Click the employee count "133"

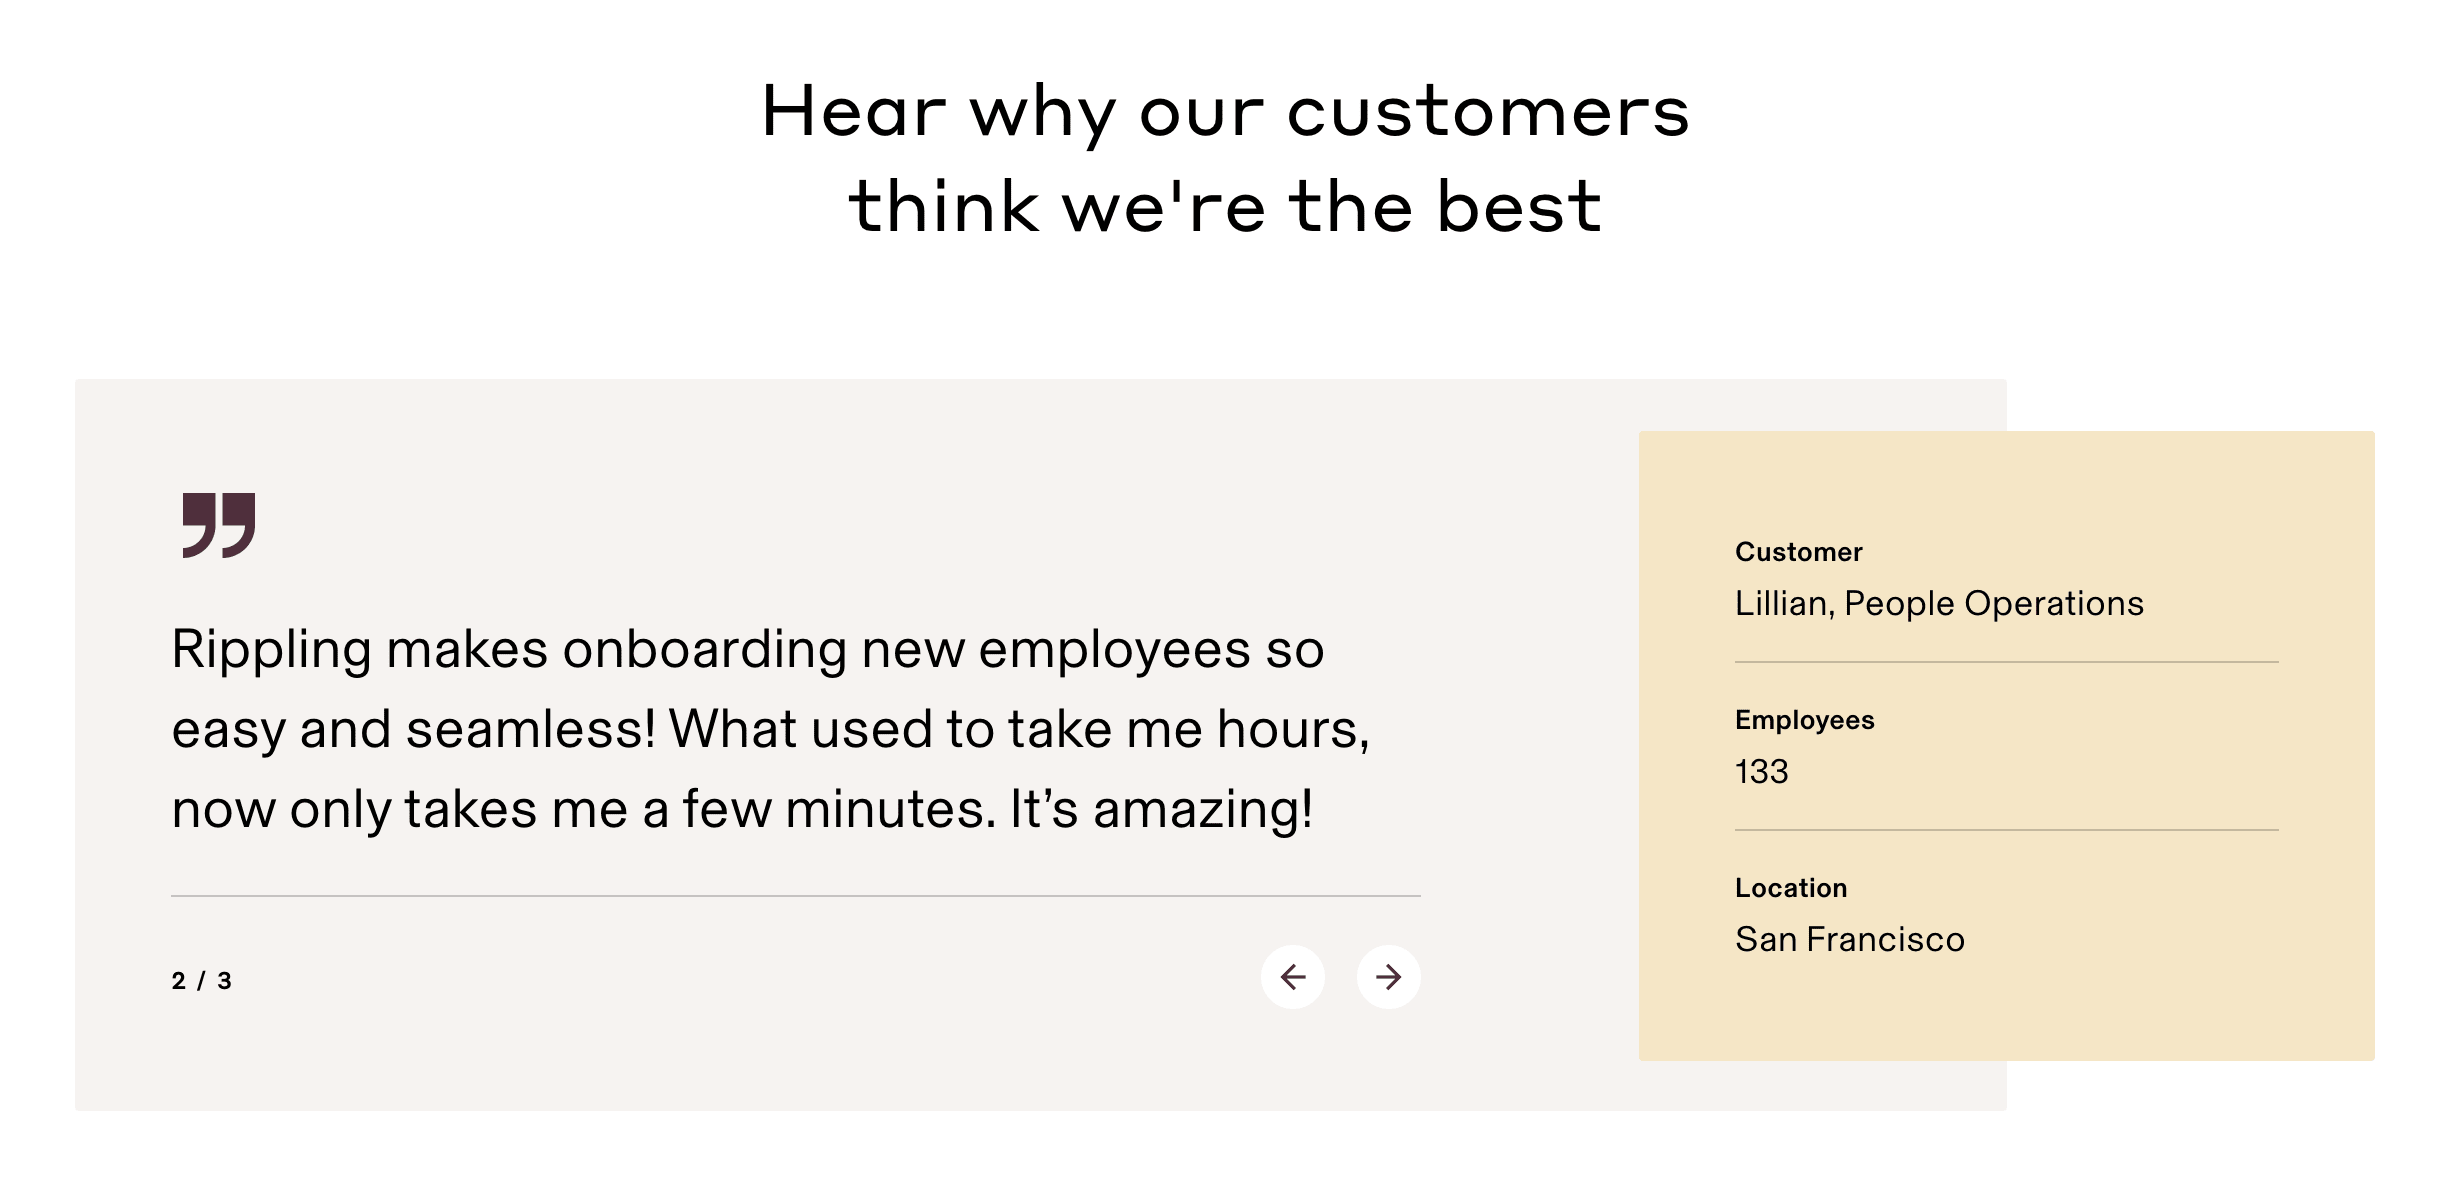(1761, 772)
